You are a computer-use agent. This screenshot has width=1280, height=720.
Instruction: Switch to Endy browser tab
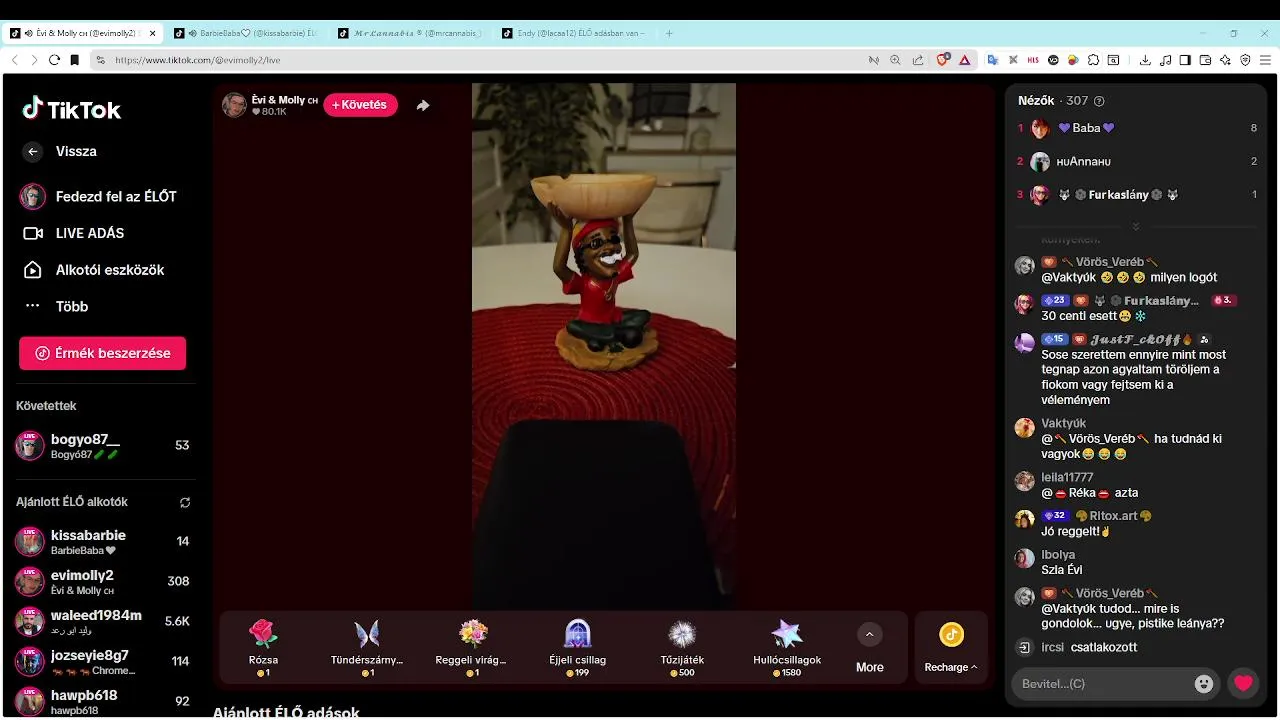pos(574,33)
